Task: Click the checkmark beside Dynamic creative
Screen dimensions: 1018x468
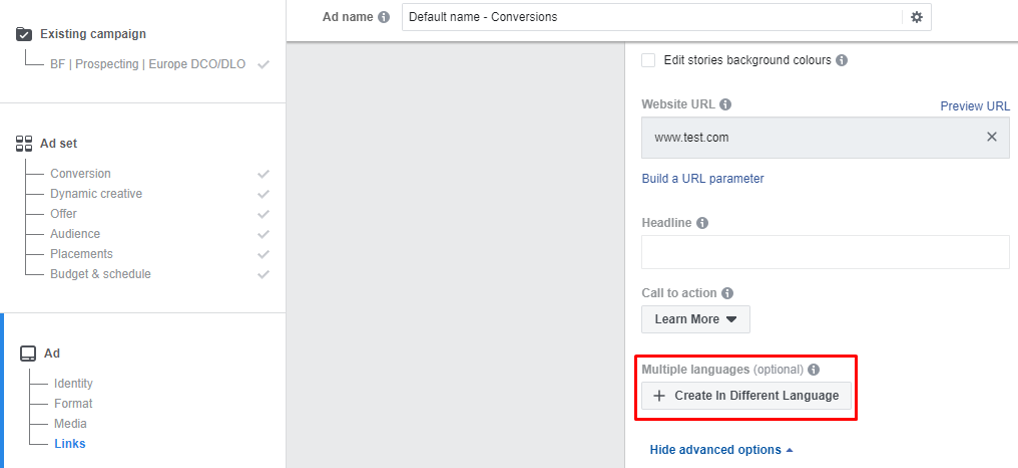Action: (x=263, y=194)
